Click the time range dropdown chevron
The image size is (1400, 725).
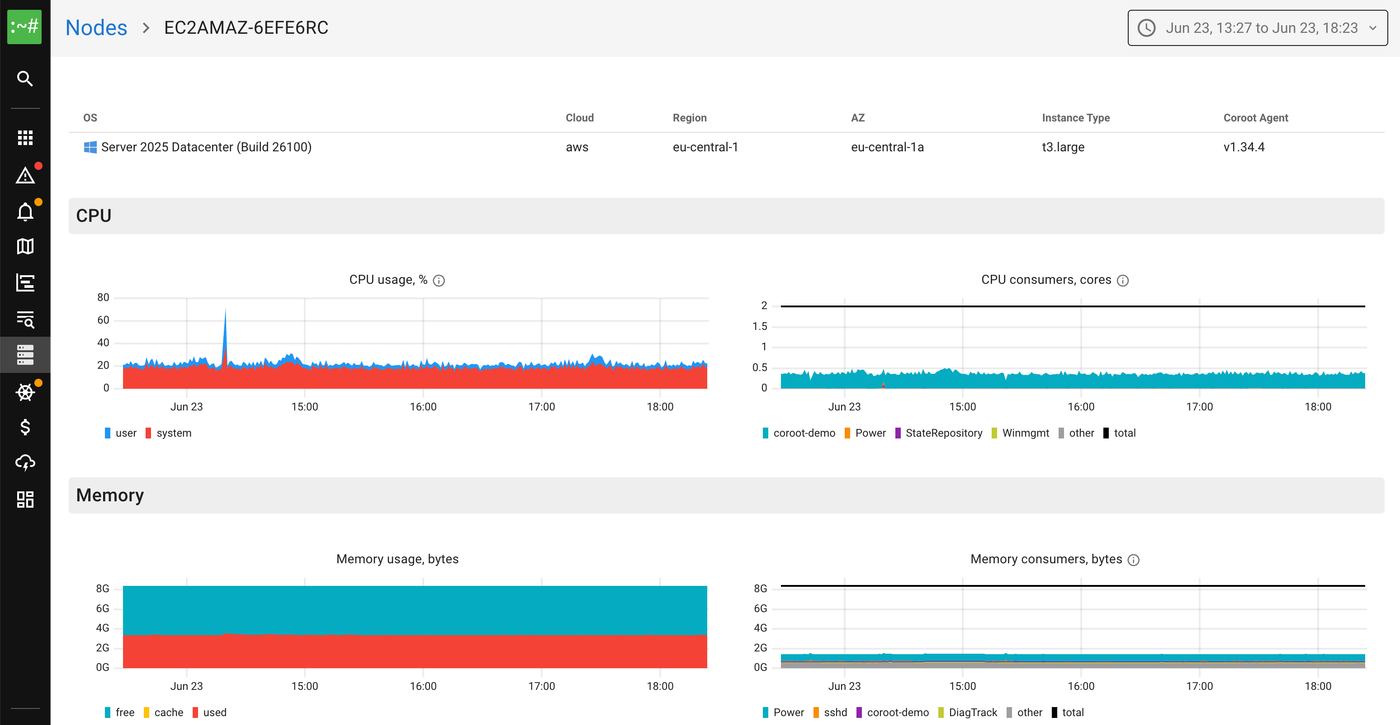(x=1373, y=28)
